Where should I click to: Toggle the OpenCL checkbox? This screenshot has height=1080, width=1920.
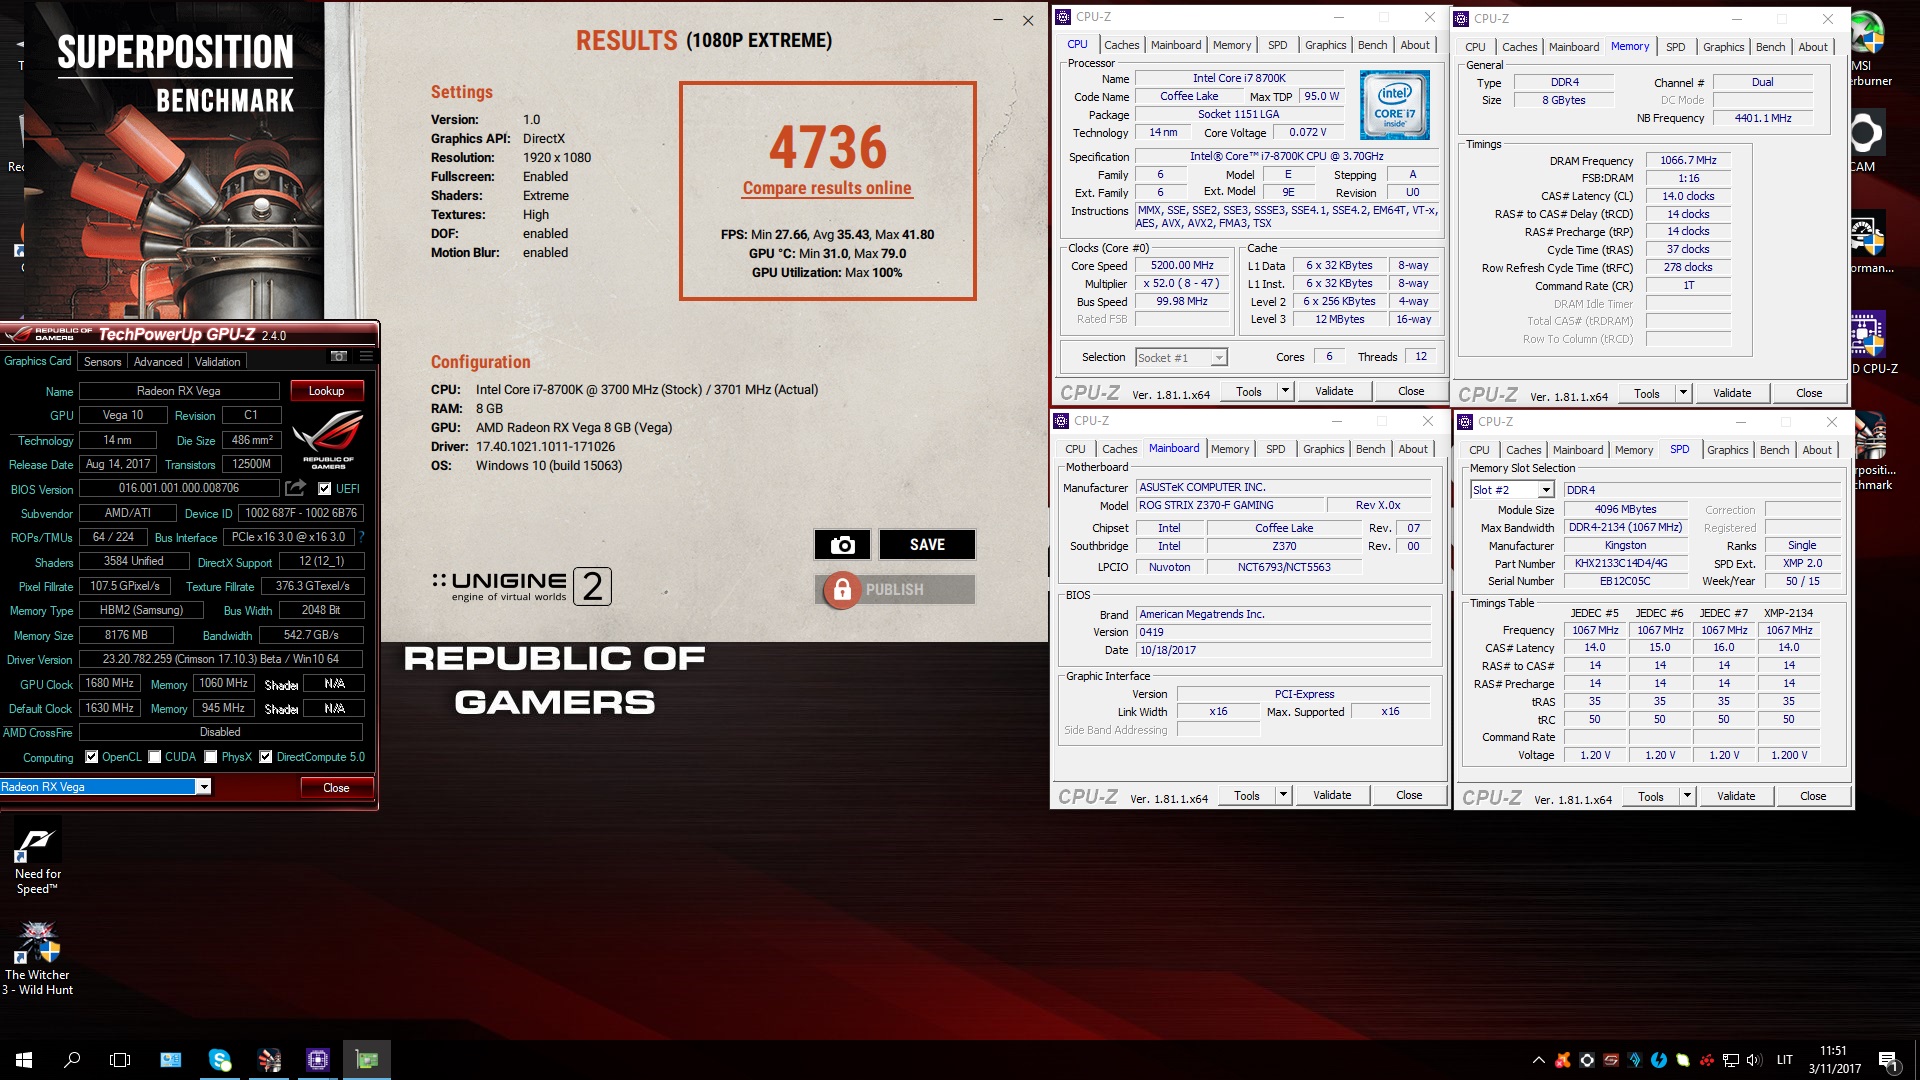tap(92, 757)
